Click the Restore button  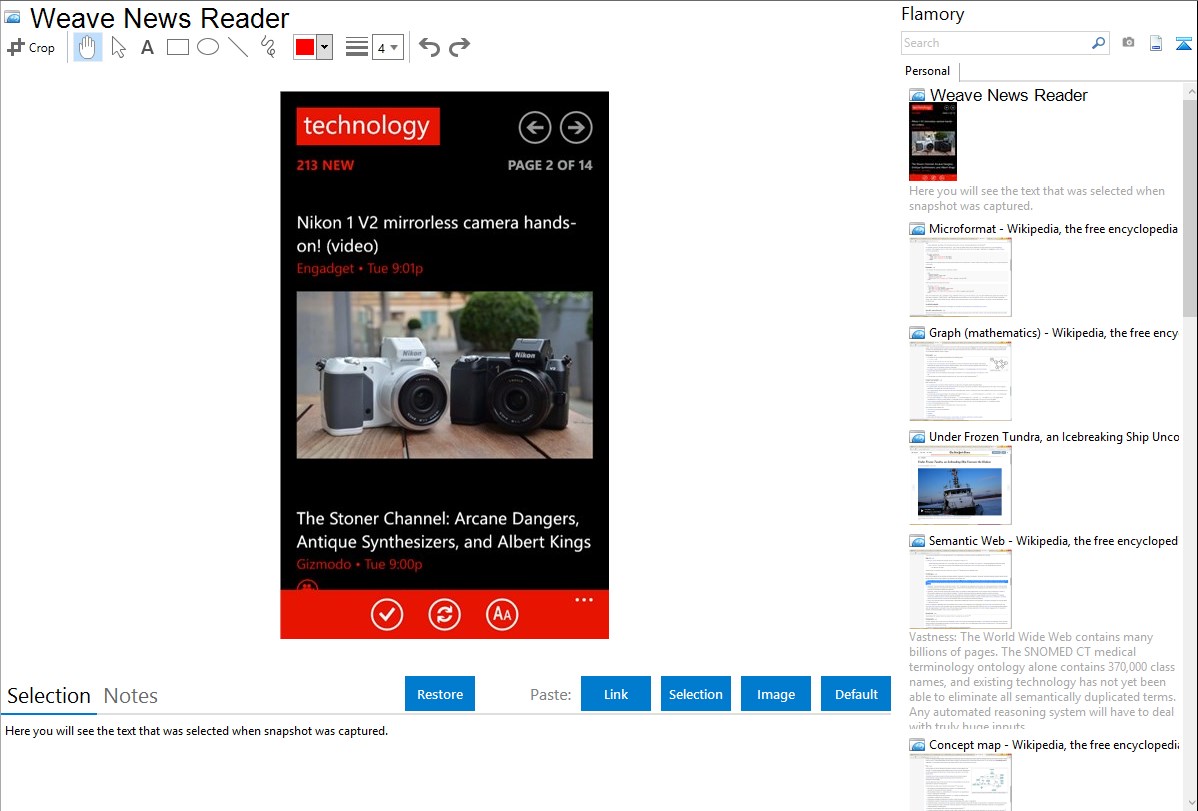tap(440, 694)
